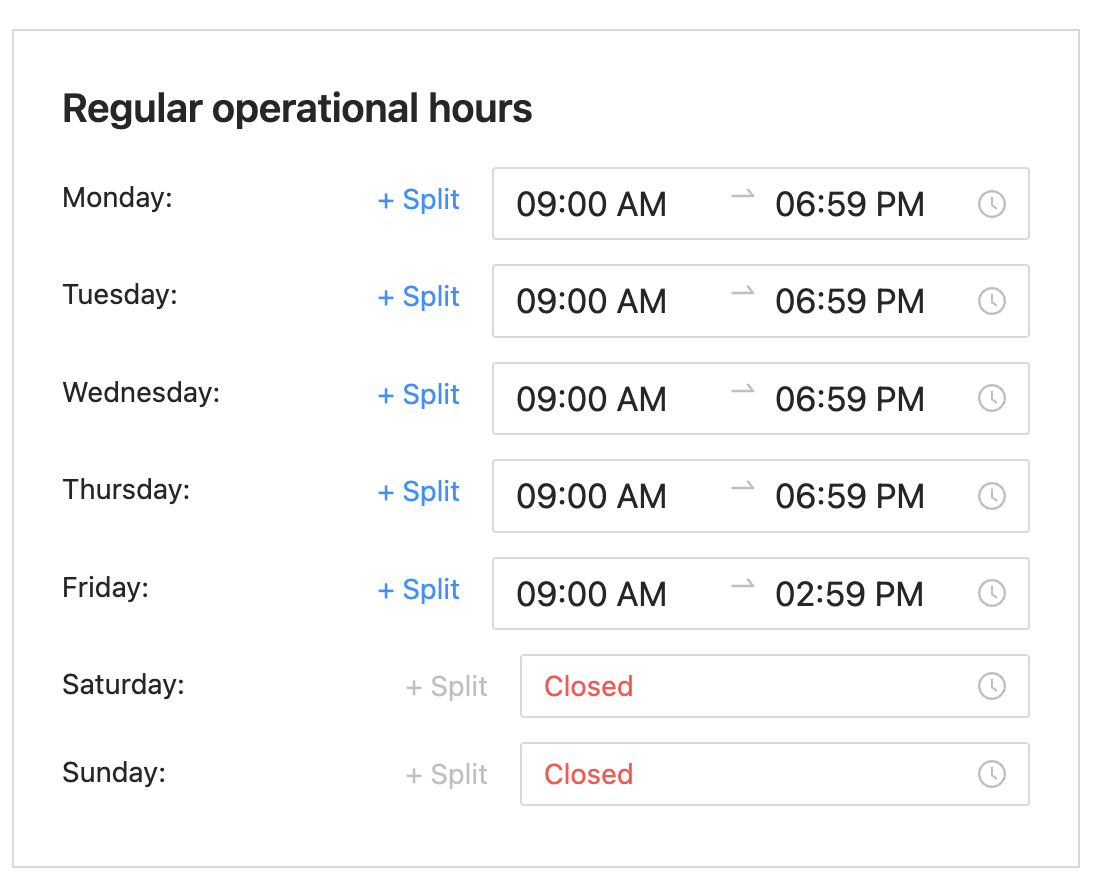
Task: Add a split to Thursday's hours
Action: coord(418,492)
